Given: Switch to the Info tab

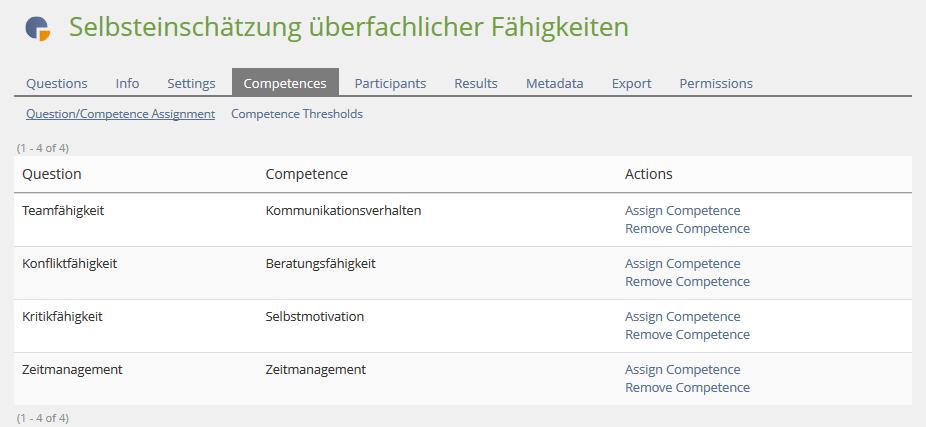Looking at the screenshot, I should [x=127, y=83].
